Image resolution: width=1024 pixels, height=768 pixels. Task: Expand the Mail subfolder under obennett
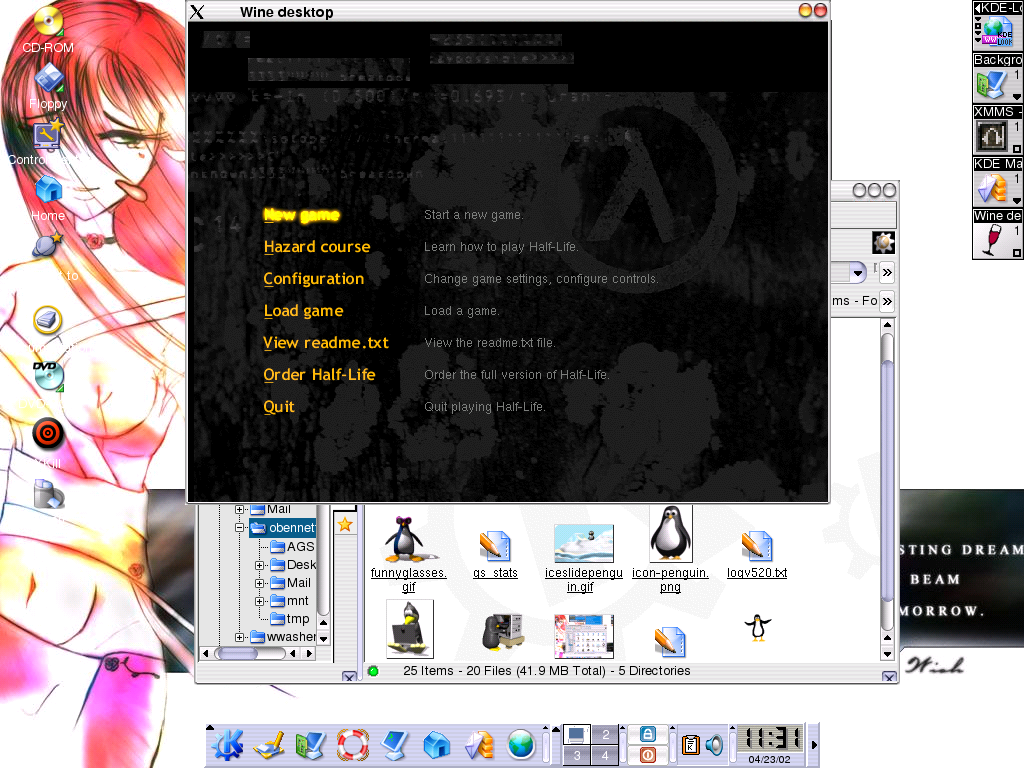[x=259, y=583]
